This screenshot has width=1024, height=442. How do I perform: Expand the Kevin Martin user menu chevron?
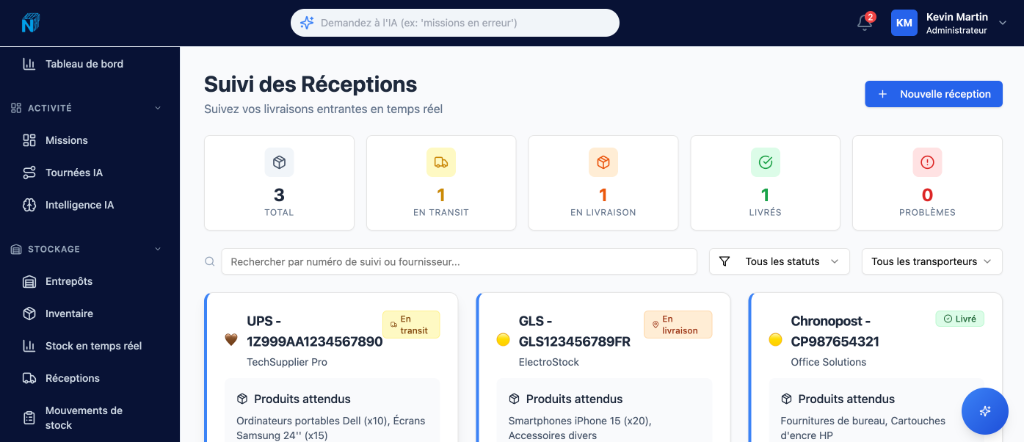coord(1002,23)
